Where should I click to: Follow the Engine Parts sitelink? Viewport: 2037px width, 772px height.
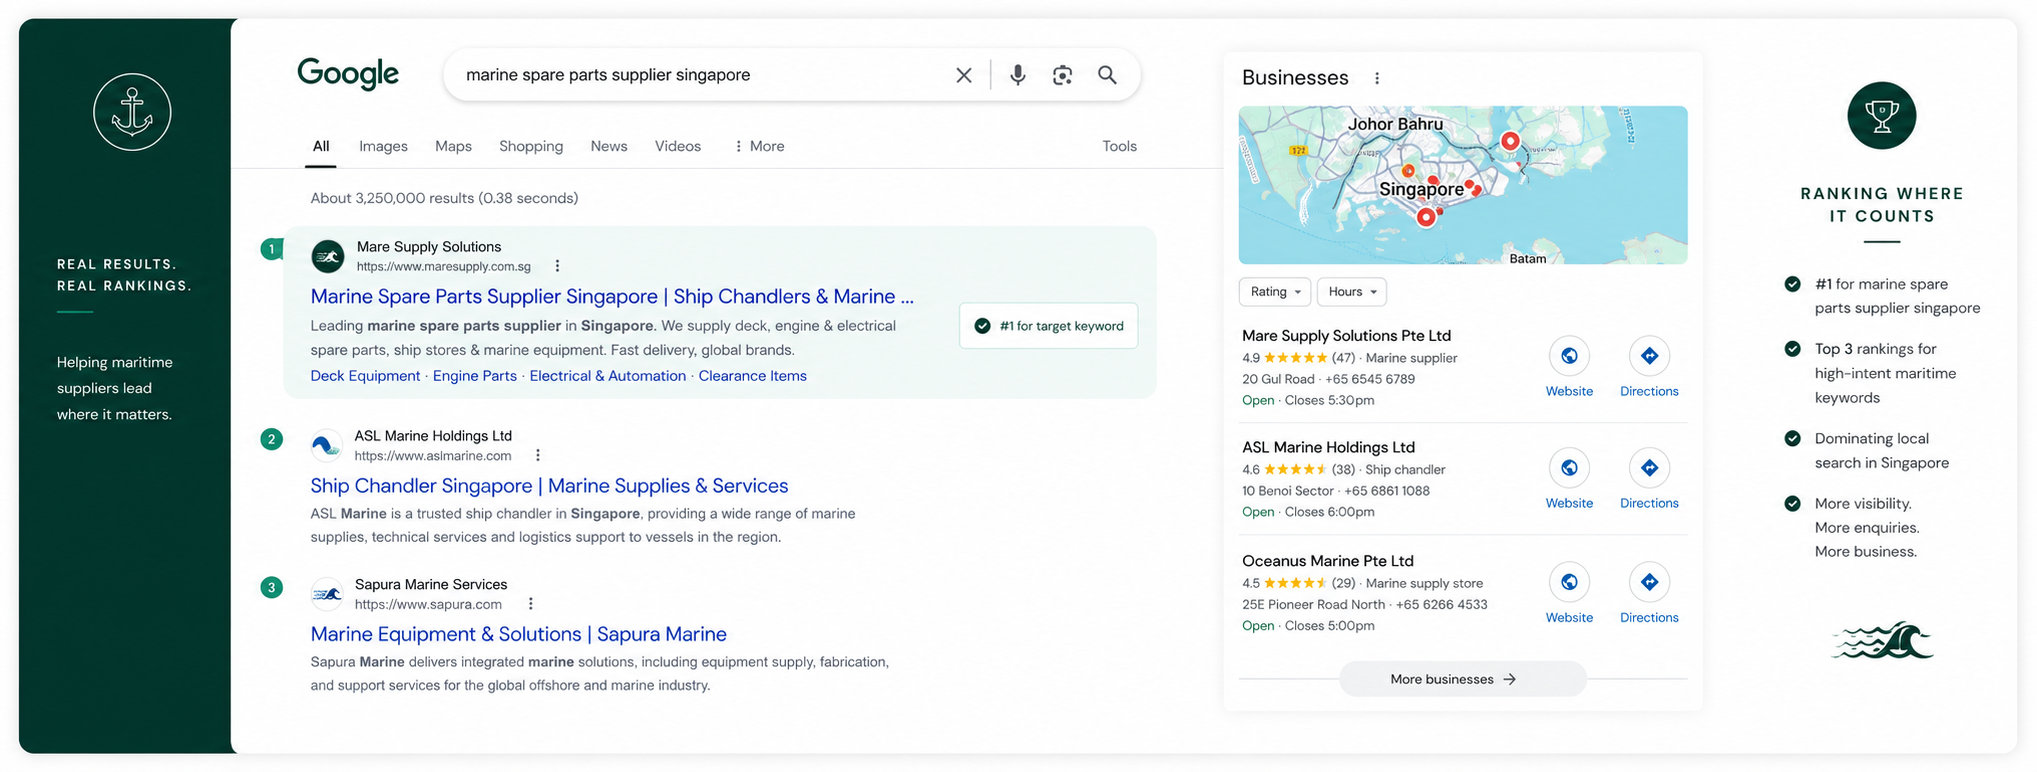click(x=475, y=376)
